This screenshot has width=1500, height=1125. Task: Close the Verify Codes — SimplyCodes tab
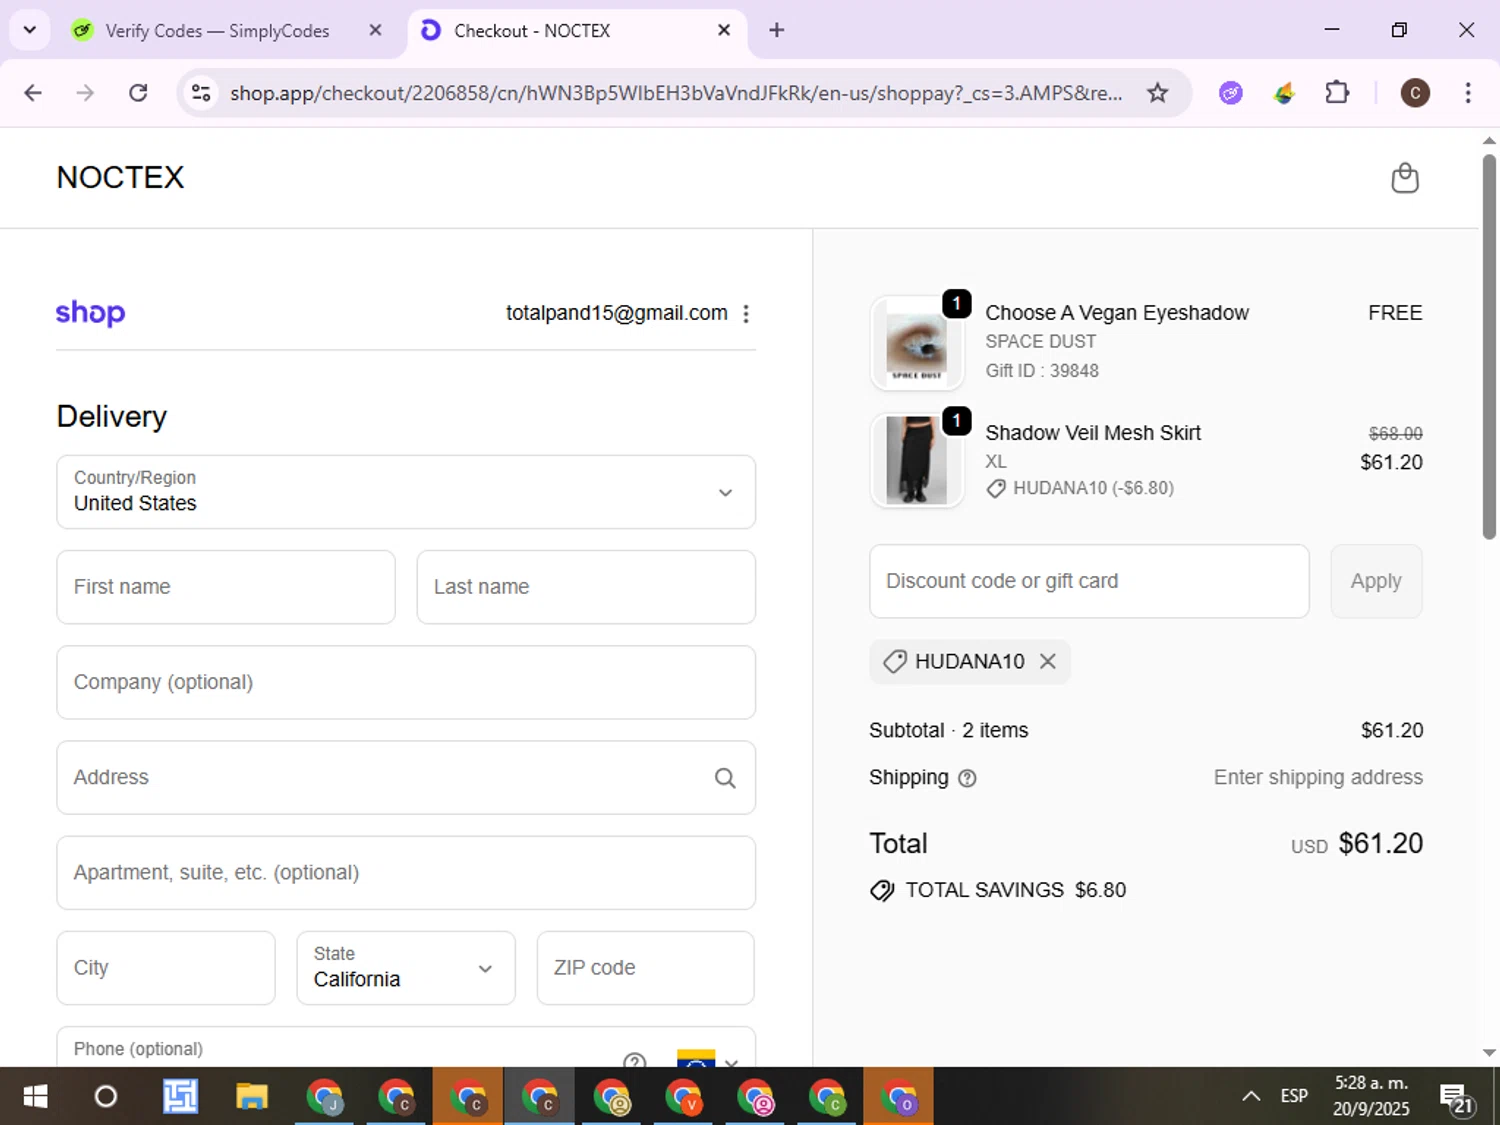pos(375,30)
